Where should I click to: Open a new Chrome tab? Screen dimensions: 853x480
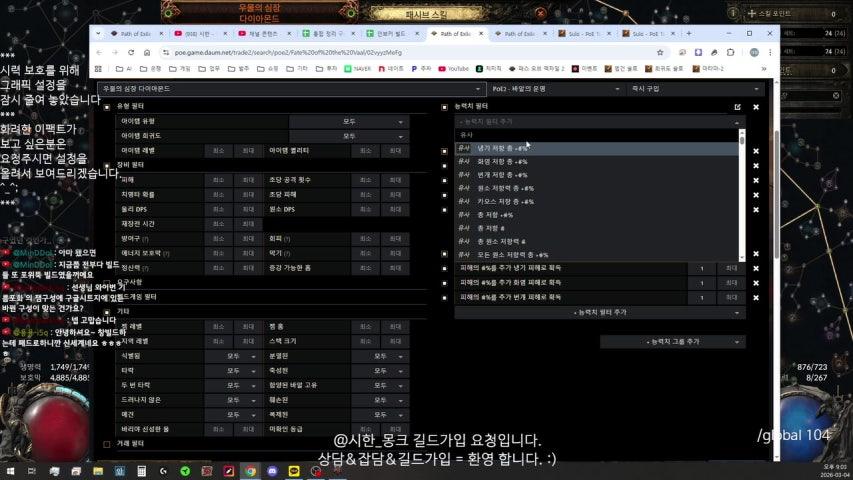(x=689, y=33)
